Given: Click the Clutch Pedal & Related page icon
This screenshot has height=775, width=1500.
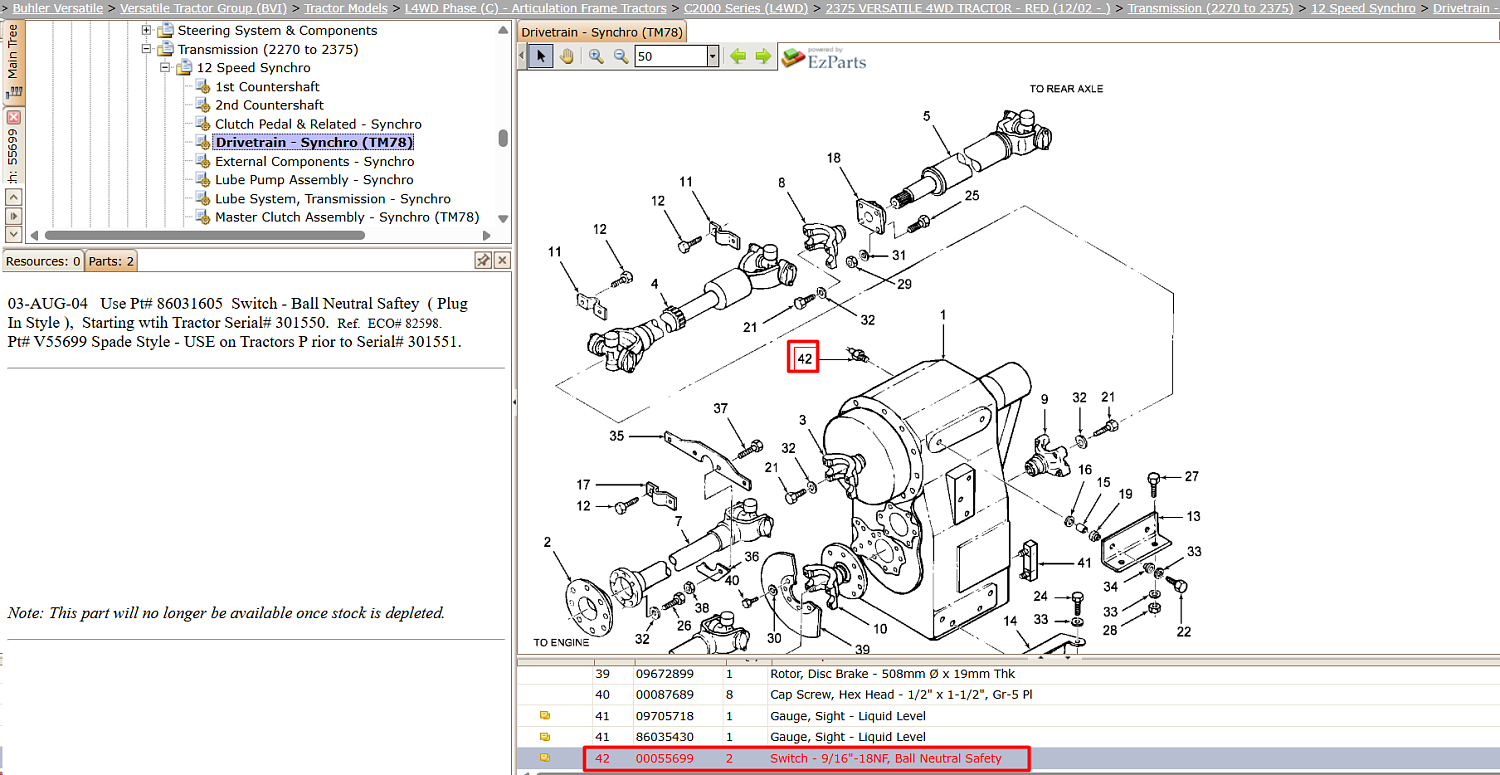Looking at the screenshot, I should pos(203,124).
